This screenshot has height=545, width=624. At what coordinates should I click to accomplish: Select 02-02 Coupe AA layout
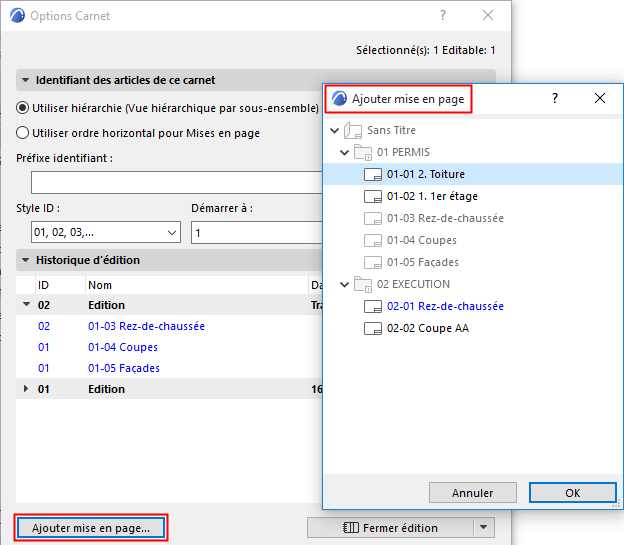428,328
